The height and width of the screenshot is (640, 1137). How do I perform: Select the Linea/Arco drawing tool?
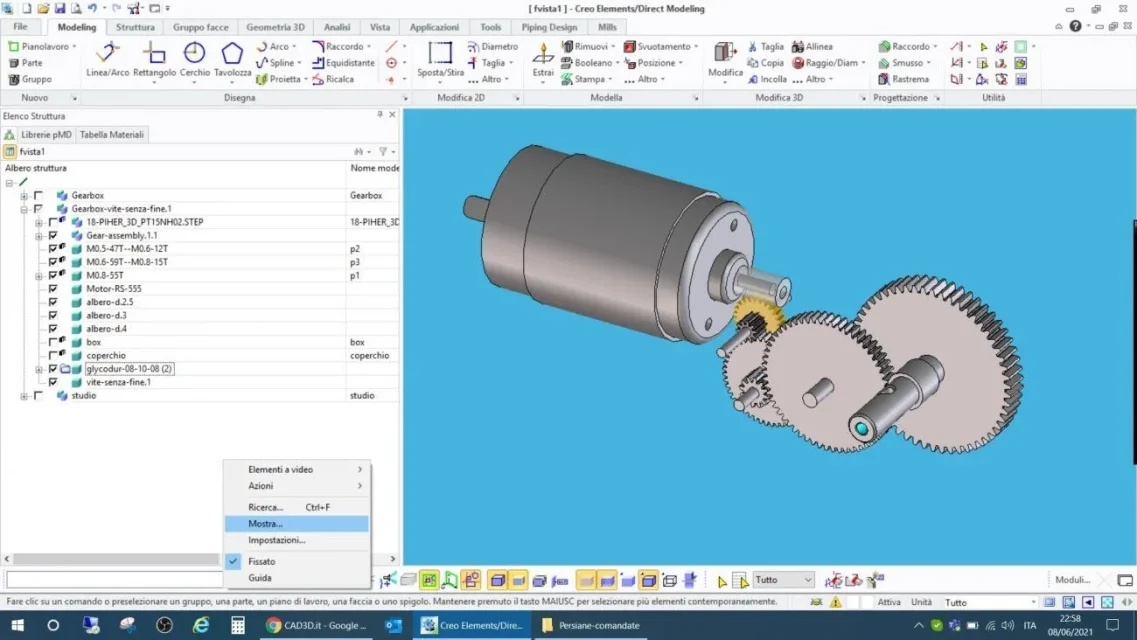coord(107,59)
